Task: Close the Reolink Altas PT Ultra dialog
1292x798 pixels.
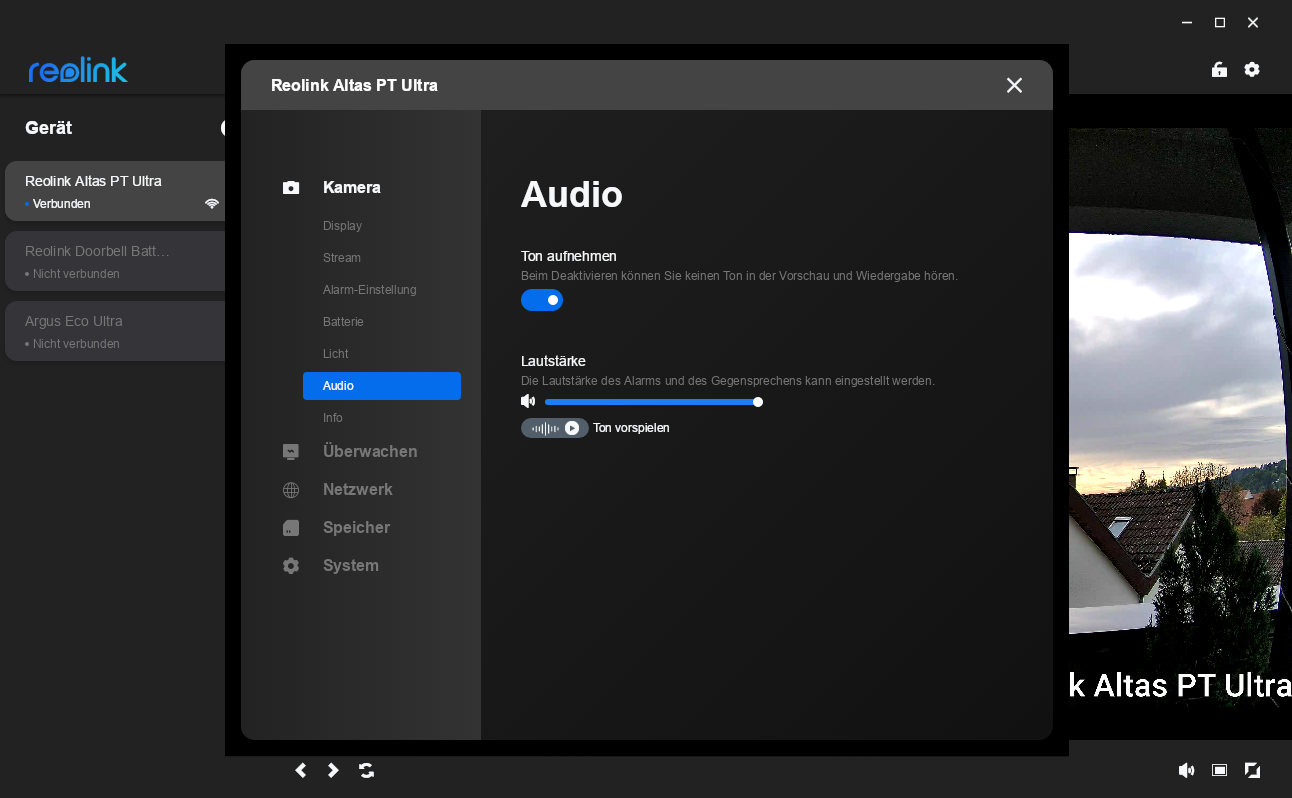Action: tap(1014, 86)
